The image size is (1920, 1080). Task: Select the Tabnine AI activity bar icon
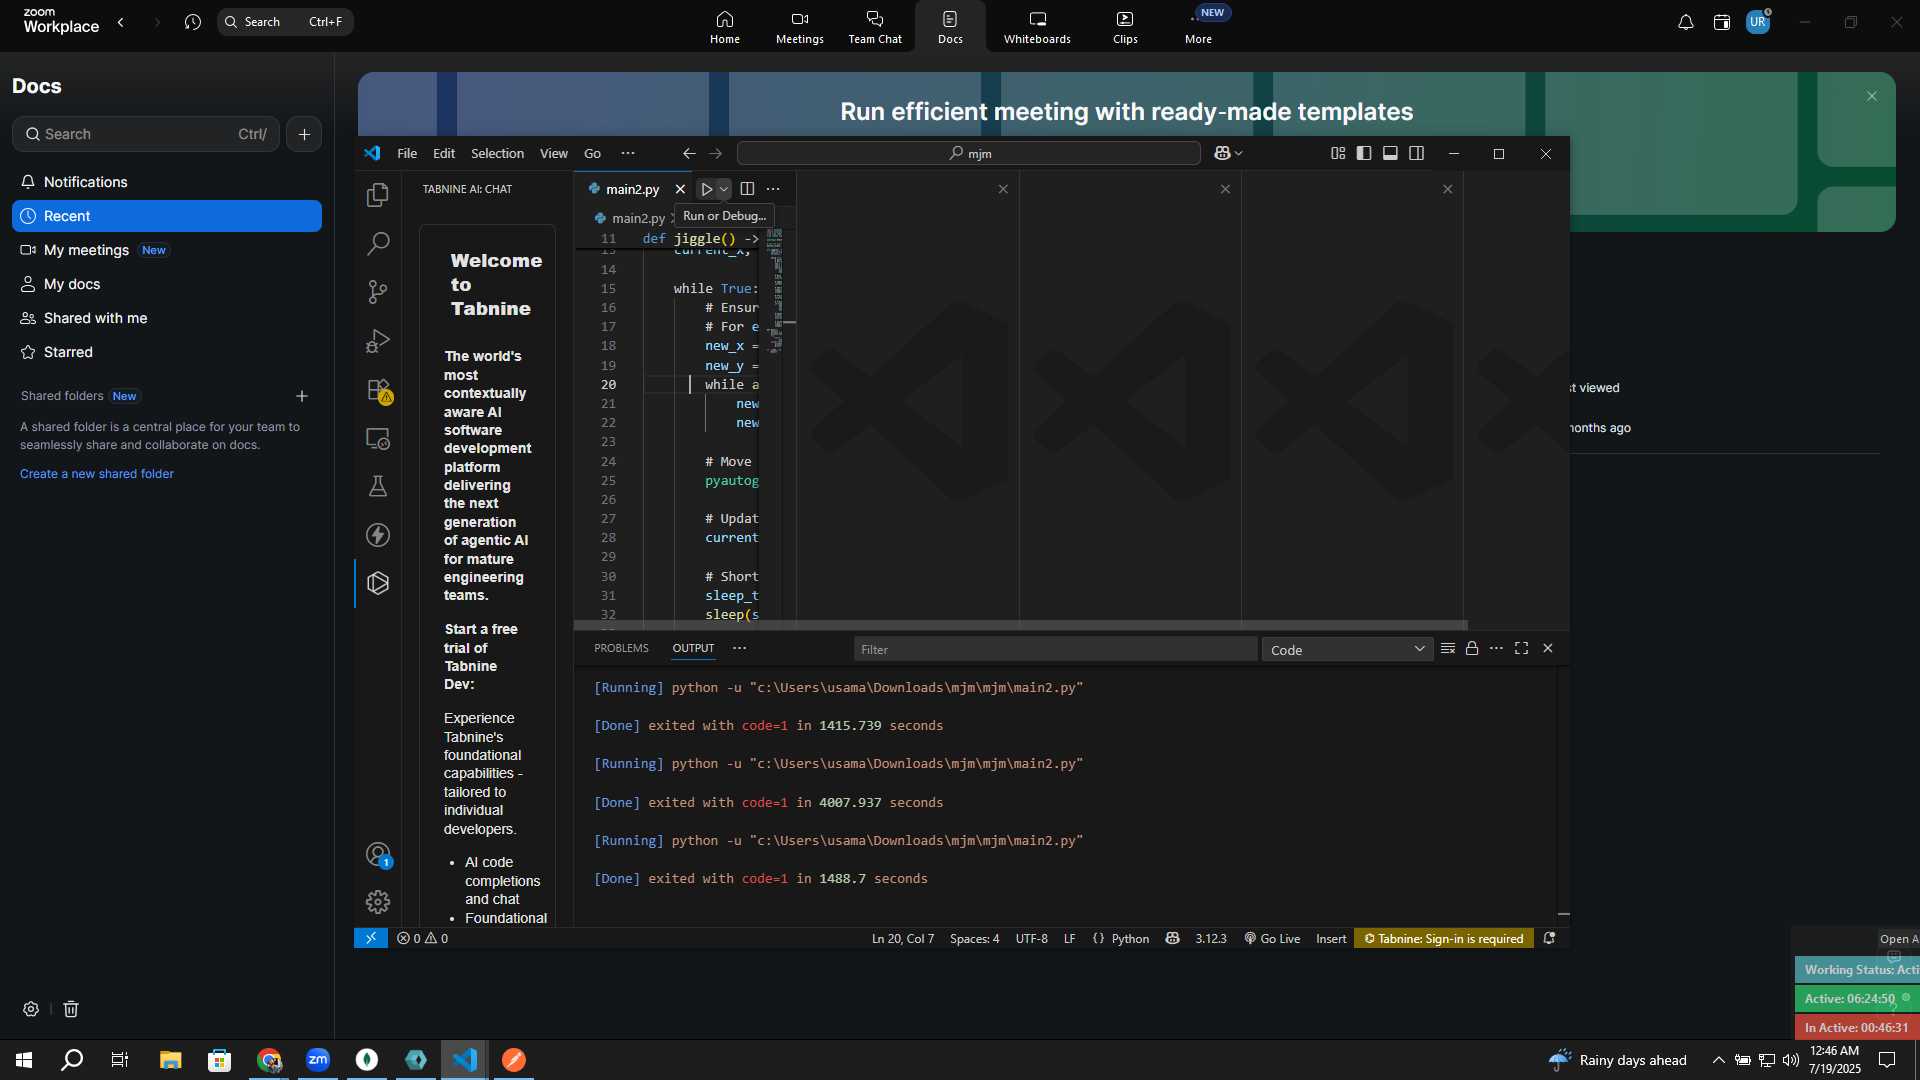pyautogui.click(x=378, y=583)
